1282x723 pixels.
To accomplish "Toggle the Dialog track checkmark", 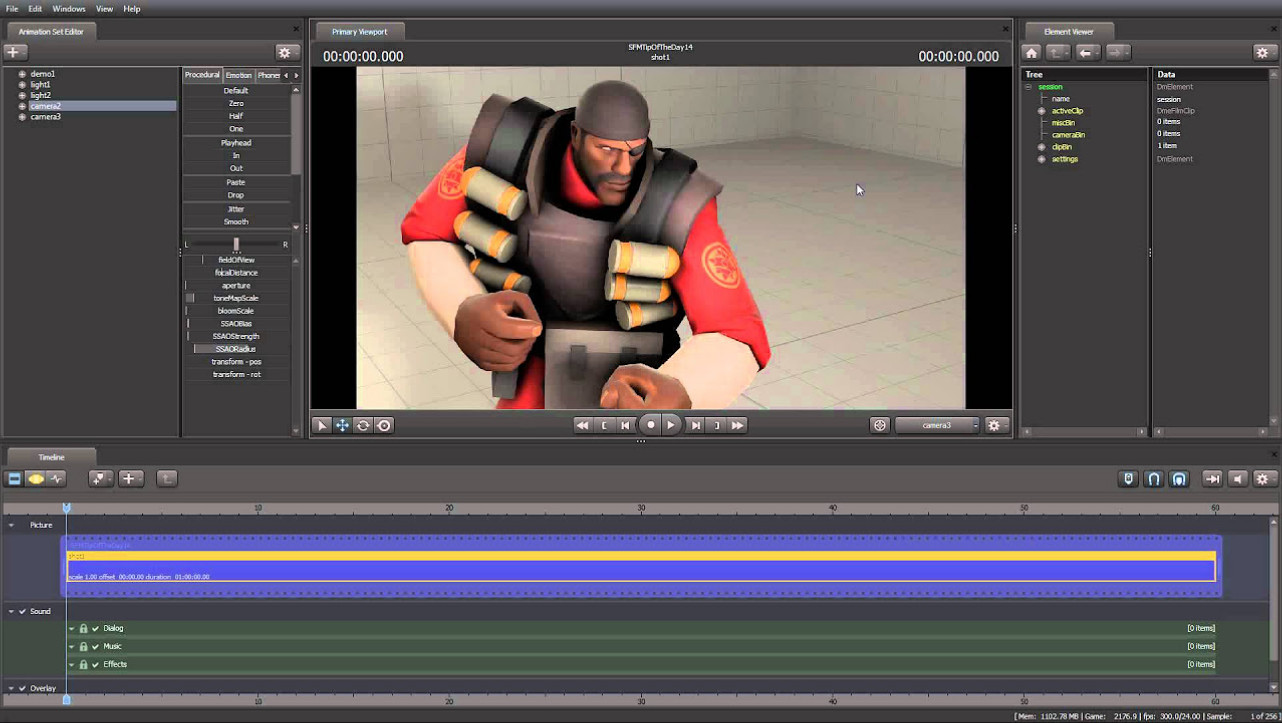I will [x=96, y=629].
